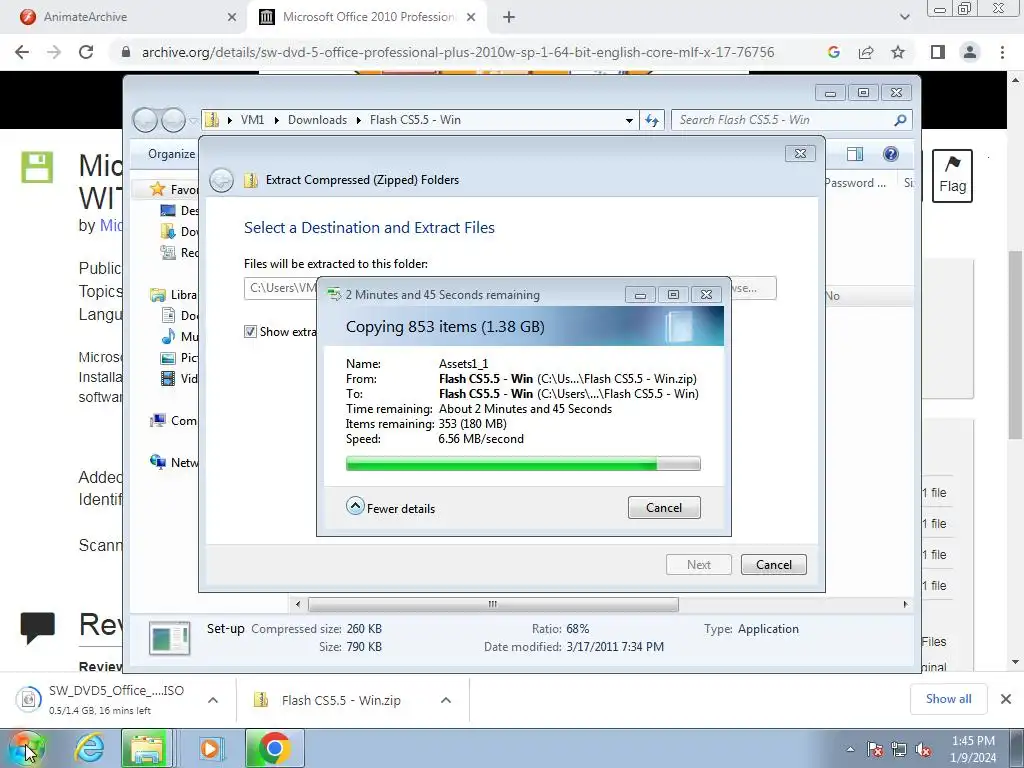Screen dimensions: 1024x768
Task: Open the tab search chevron
Action: (x=904, y=17)
